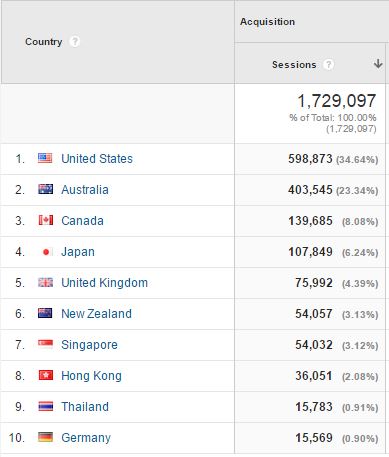Click the Country column header
This screenshot has width=389, height=457.
(44, 42)
